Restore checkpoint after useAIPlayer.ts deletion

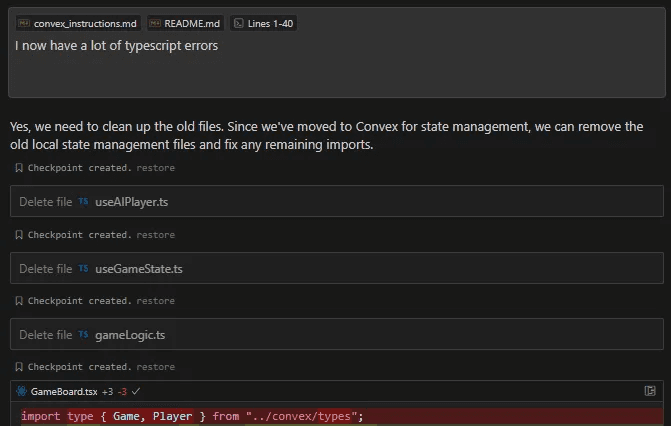(155, 235)
